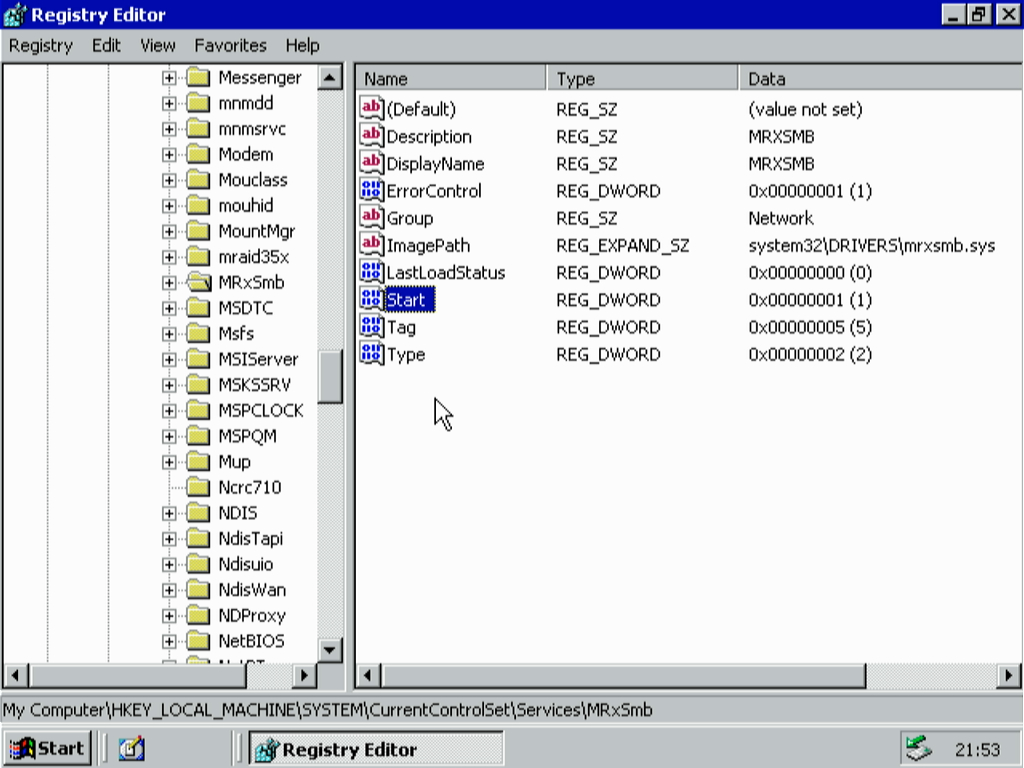Click the Type DWORD value icon
1024x768 pixels.
click(372, 354)
